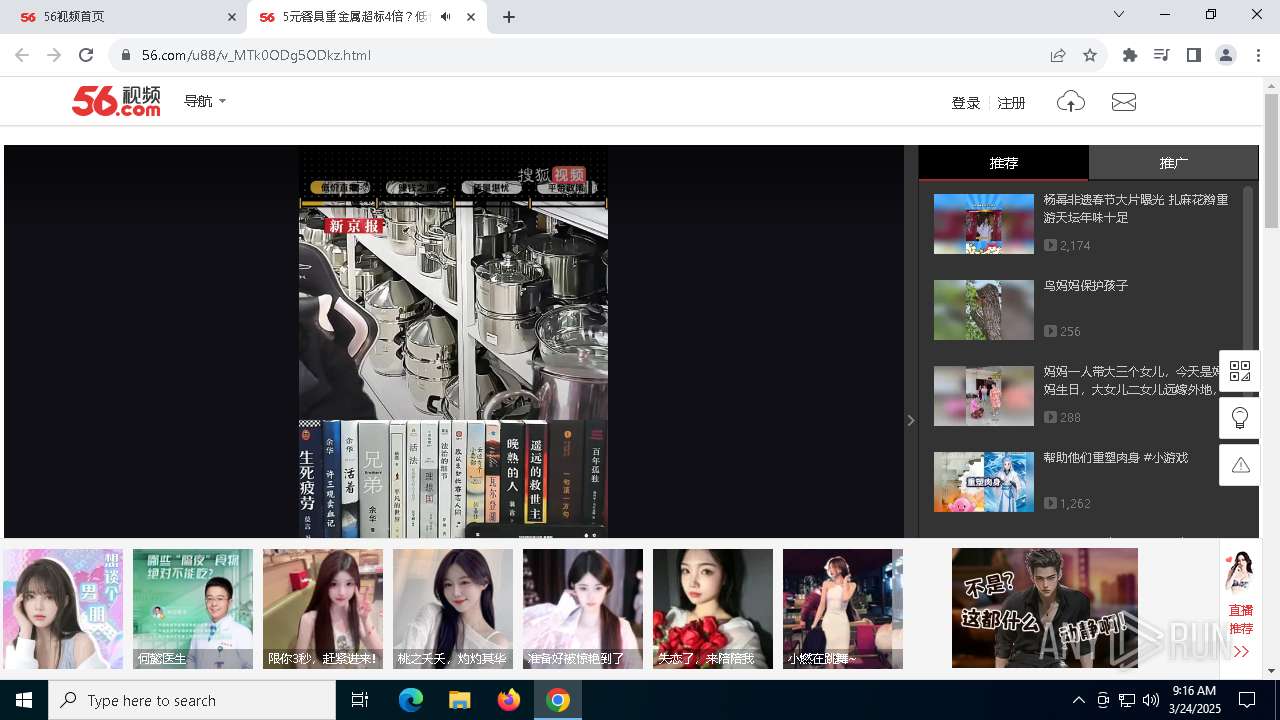Open 帮助他们重塑肉身 game video
This screenshot has height=720, width=1280.
click(x=984, y=482)
